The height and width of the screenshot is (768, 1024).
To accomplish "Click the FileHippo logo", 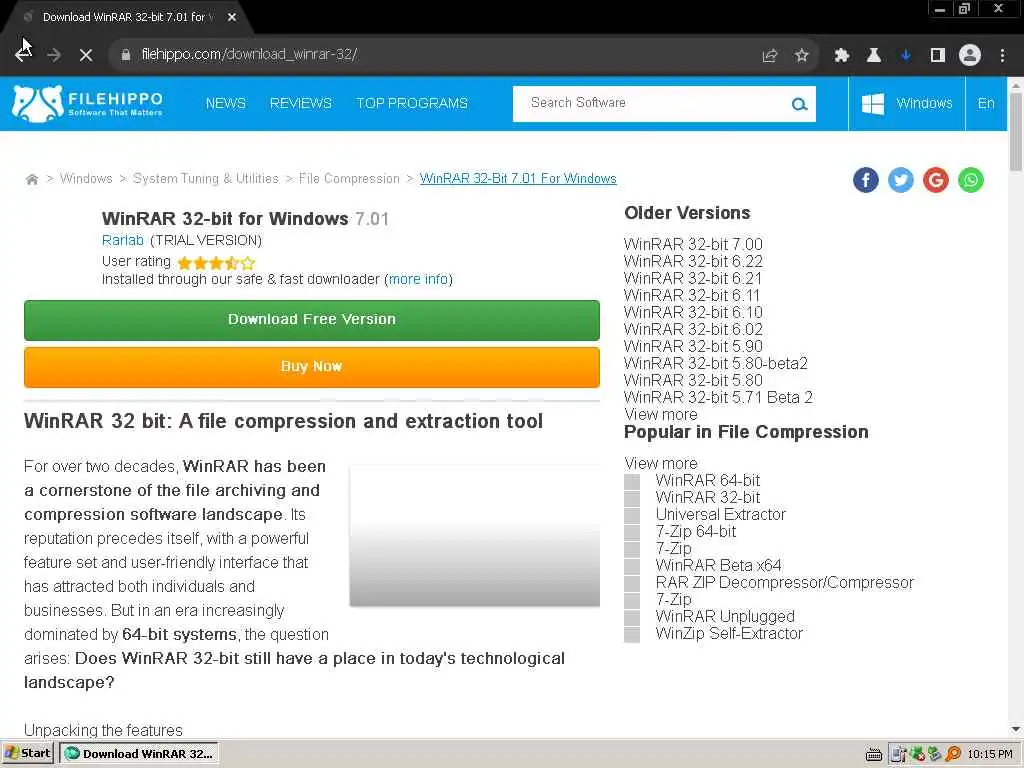I will point(88,104).
